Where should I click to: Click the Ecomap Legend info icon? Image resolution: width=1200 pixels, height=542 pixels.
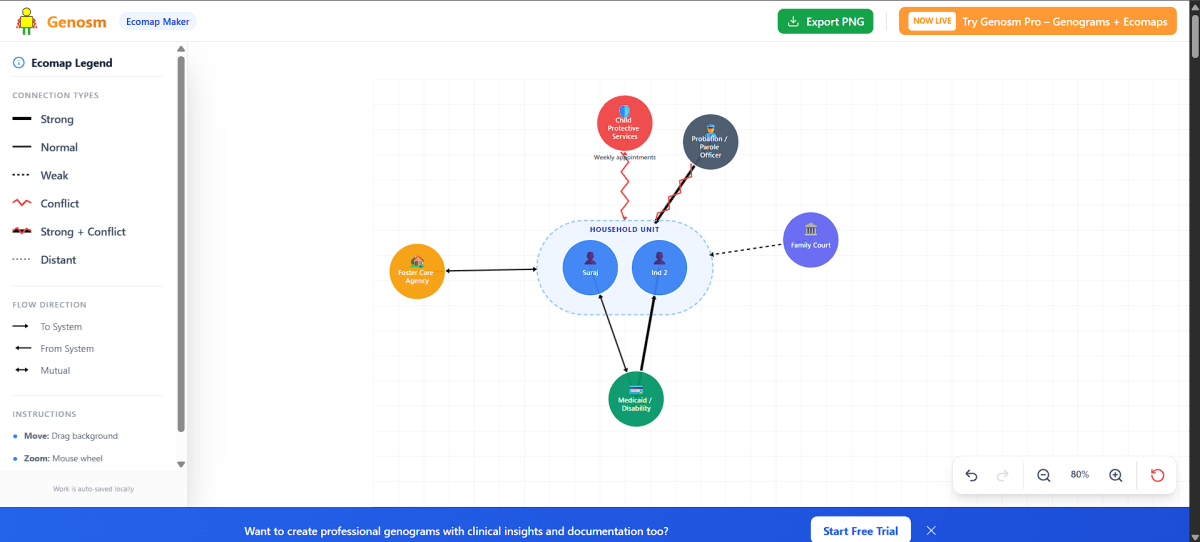tap(19, 63)
